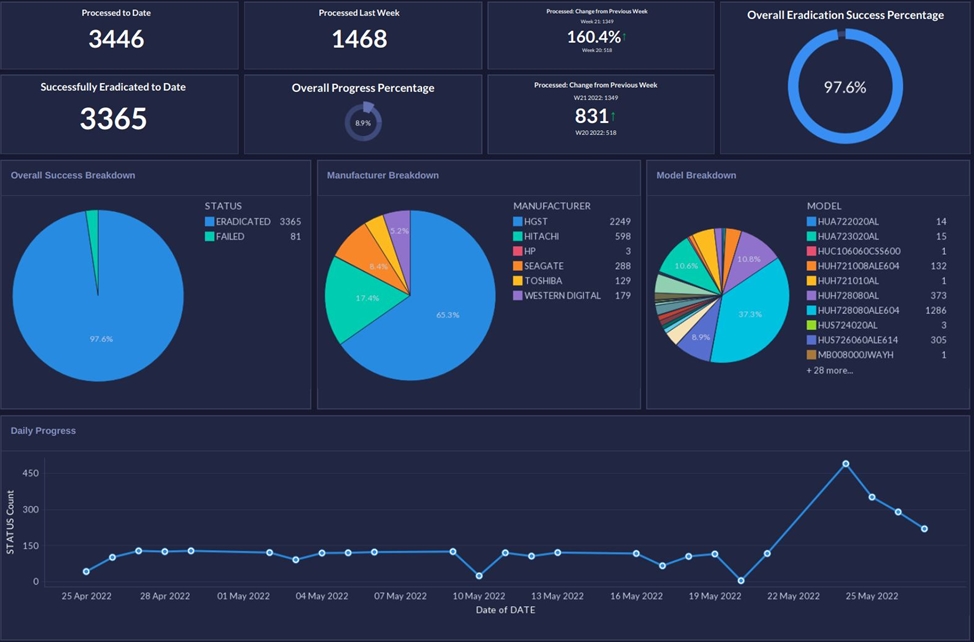This screenshot has width=974, height=642.
Task: Open the Successfully Eradicated to Date 3365 card
Action: click(118, 114)
